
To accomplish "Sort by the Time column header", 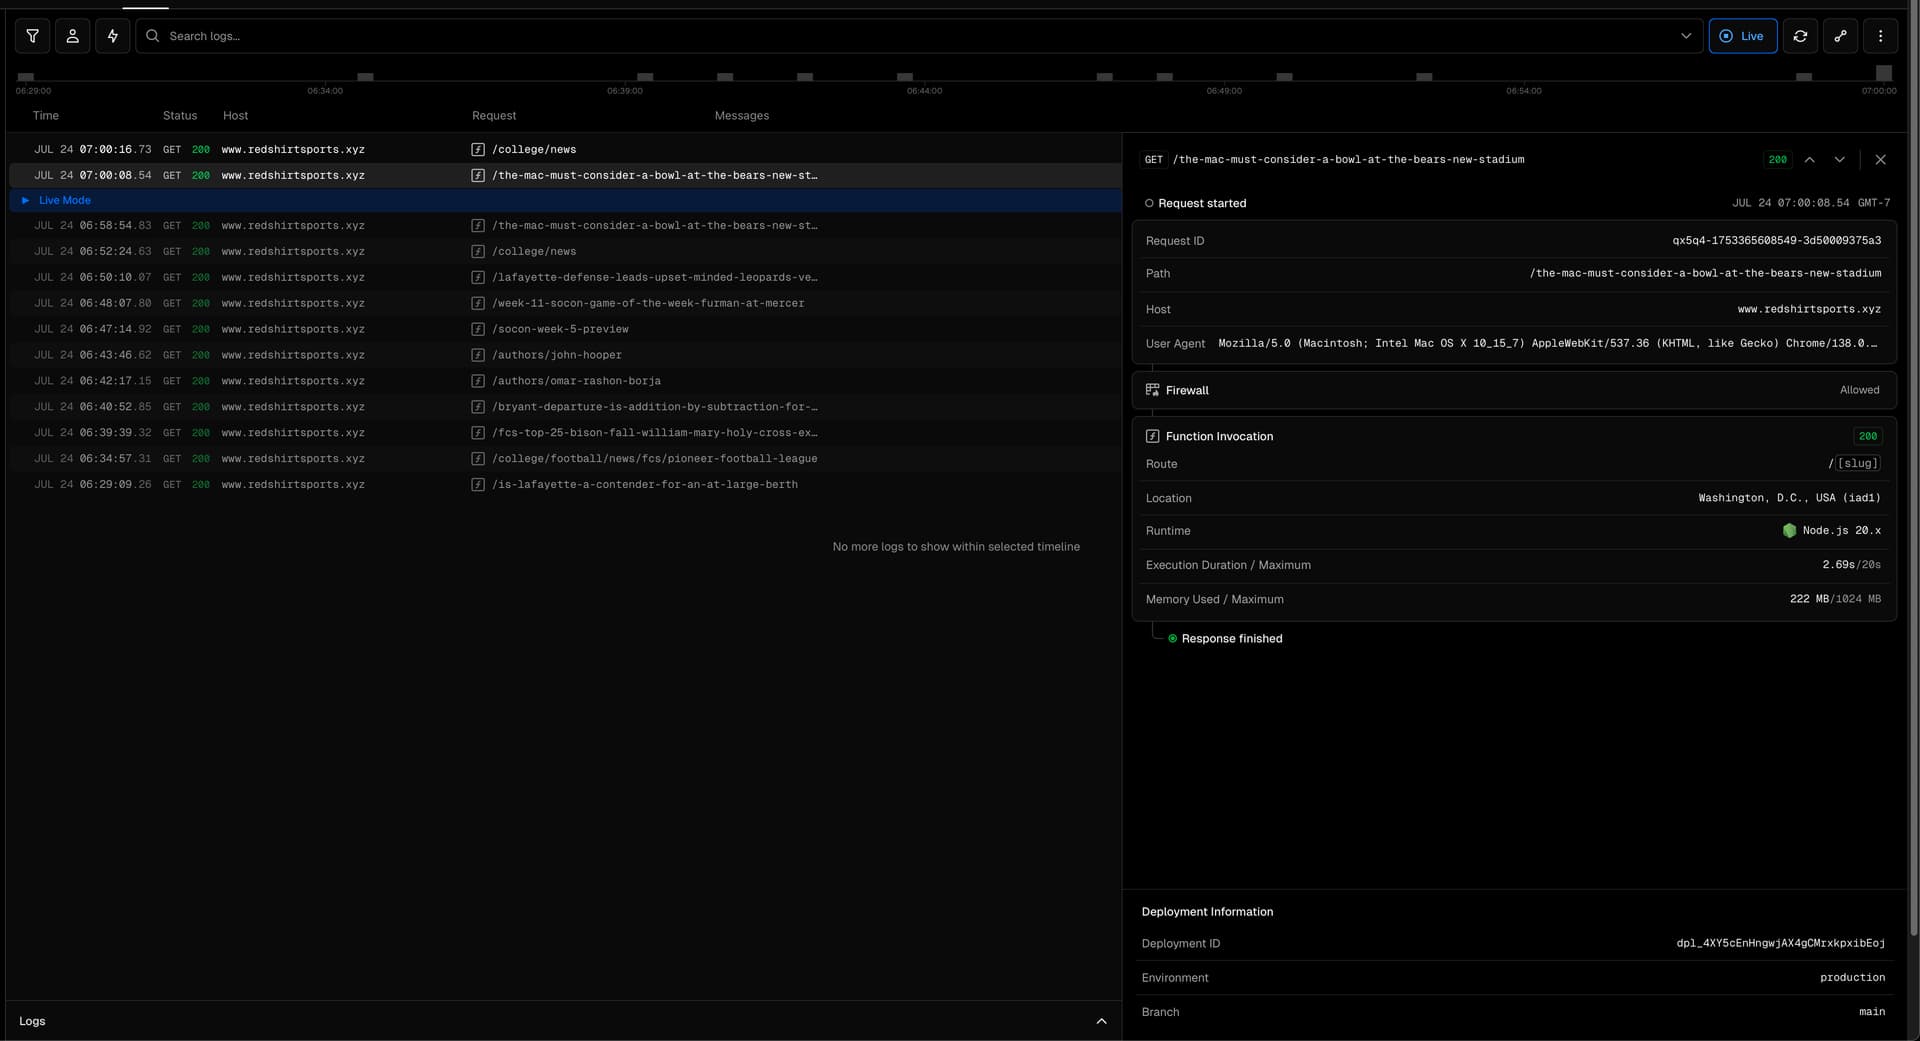I will click(x=46, y=116).
